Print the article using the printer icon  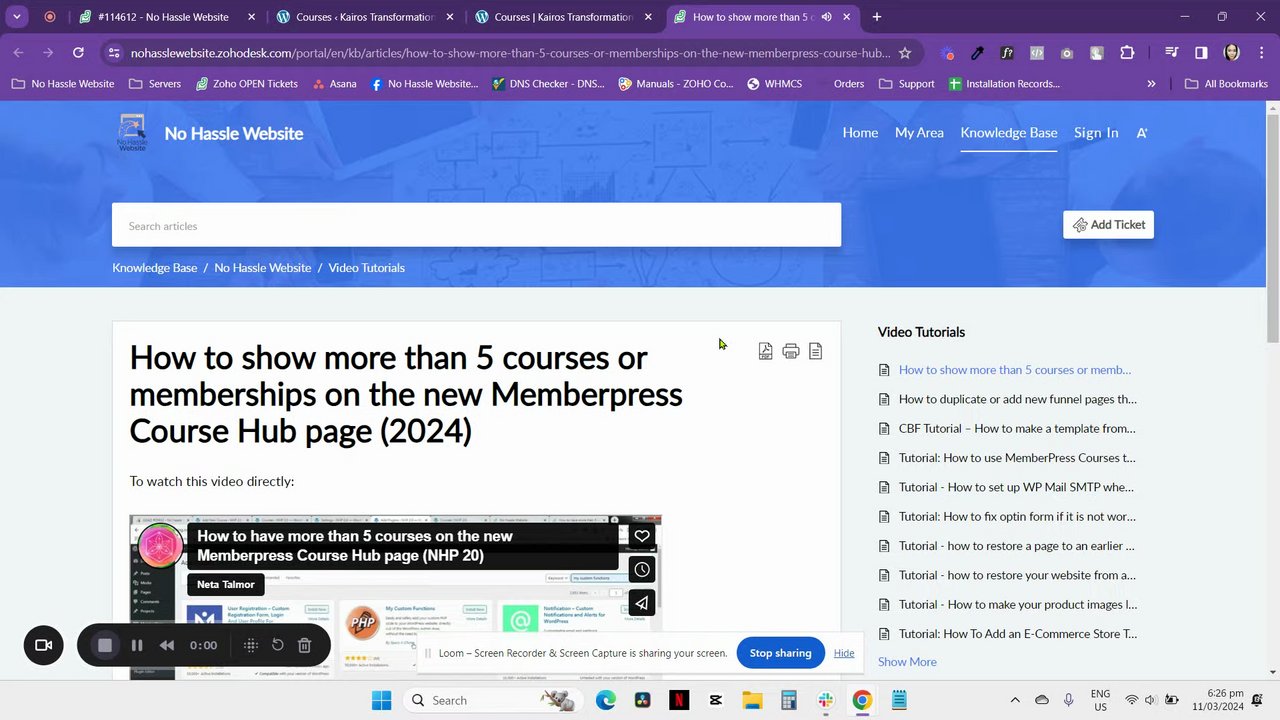pos(791,351)
